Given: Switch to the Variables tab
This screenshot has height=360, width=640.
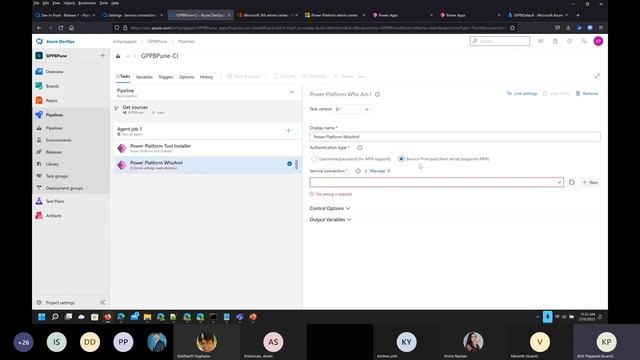Looking at the screenshot, I should (144, 77).
